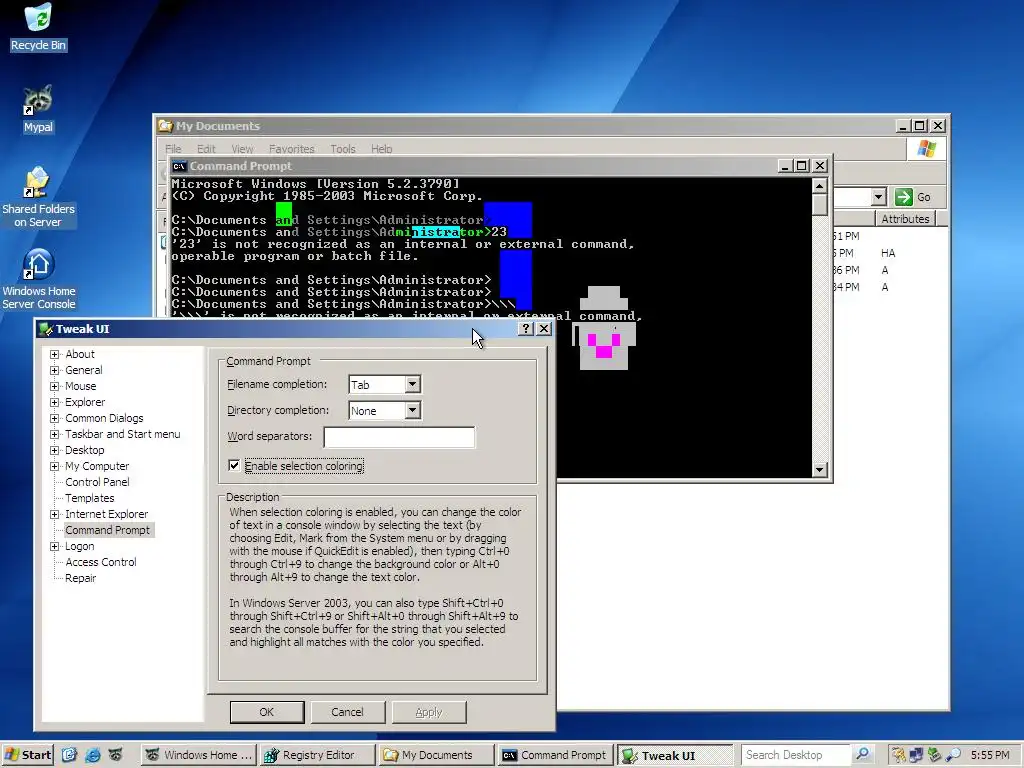Click the Start button on taskbar

point(27,755)
